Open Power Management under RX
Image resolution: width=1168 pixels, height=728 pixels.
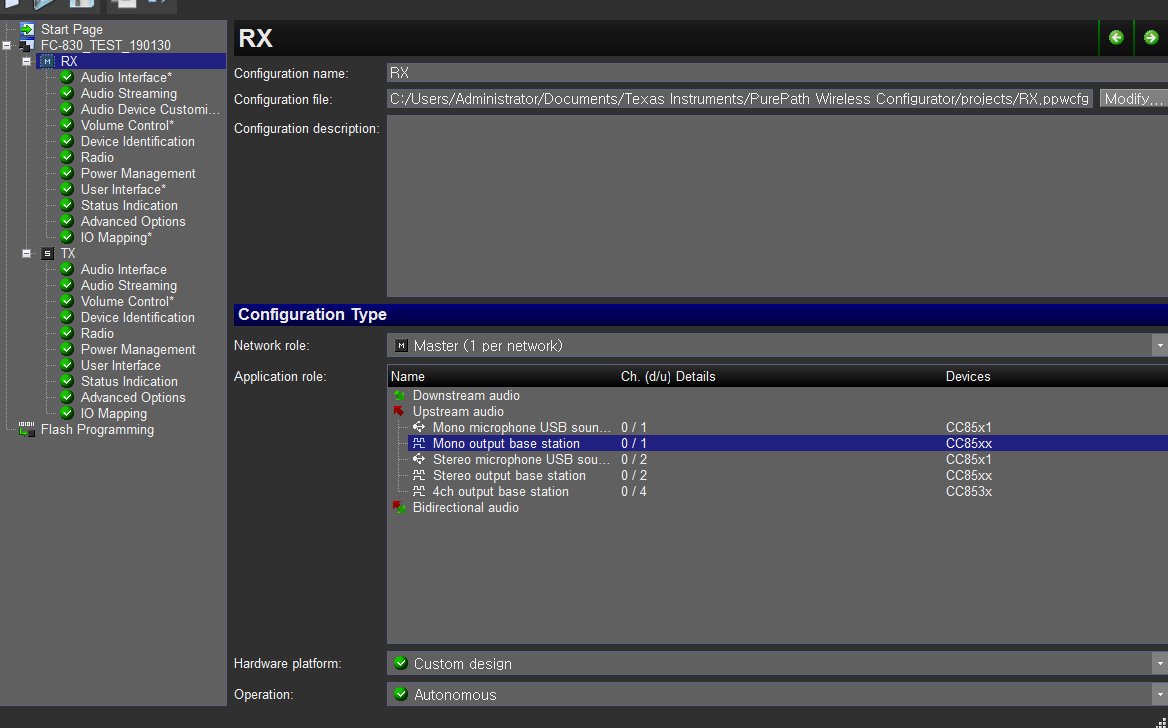[x=138, y=174]
